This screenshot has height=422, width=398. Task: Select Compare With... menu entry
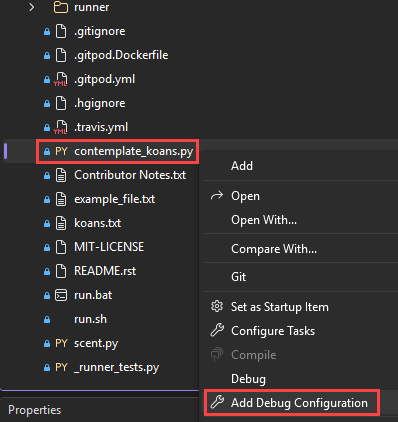[x=274, y=249]
